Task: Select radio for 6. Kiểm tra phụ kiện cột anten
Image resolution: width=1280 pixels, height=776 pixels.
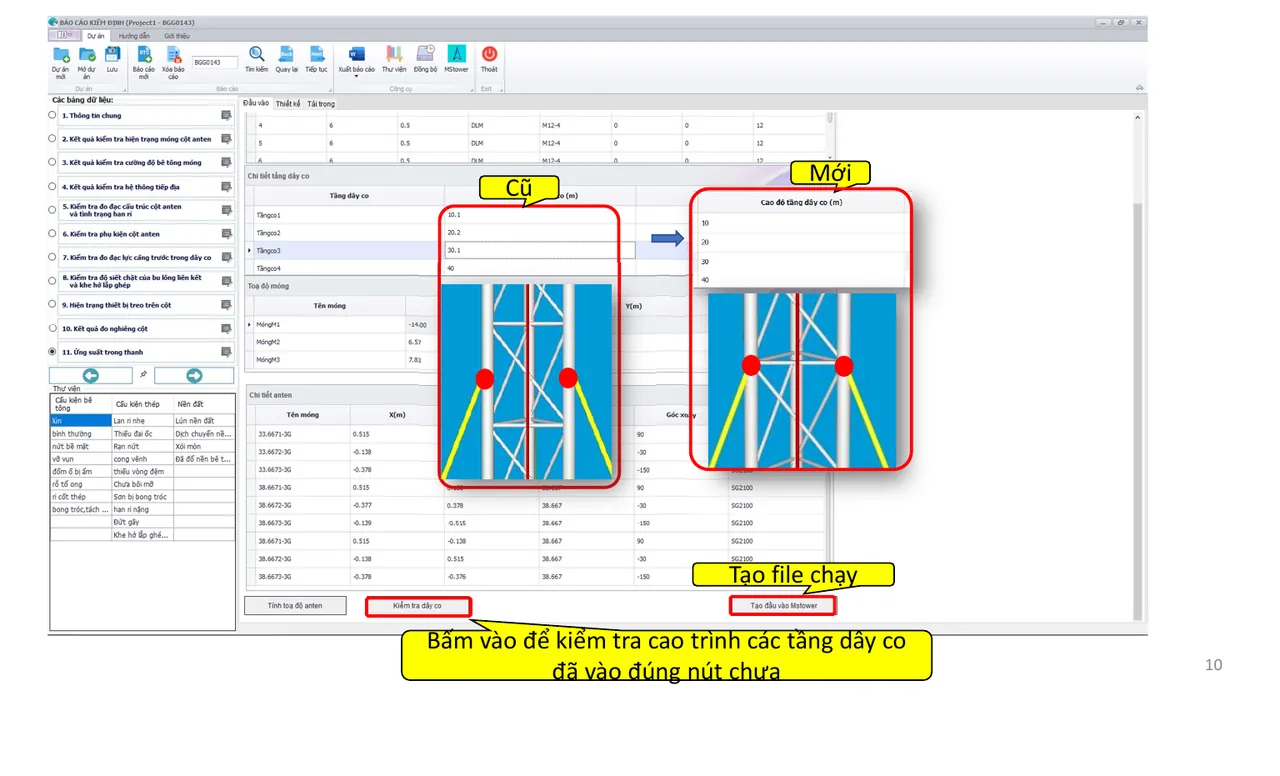Action: coord(53,234)
